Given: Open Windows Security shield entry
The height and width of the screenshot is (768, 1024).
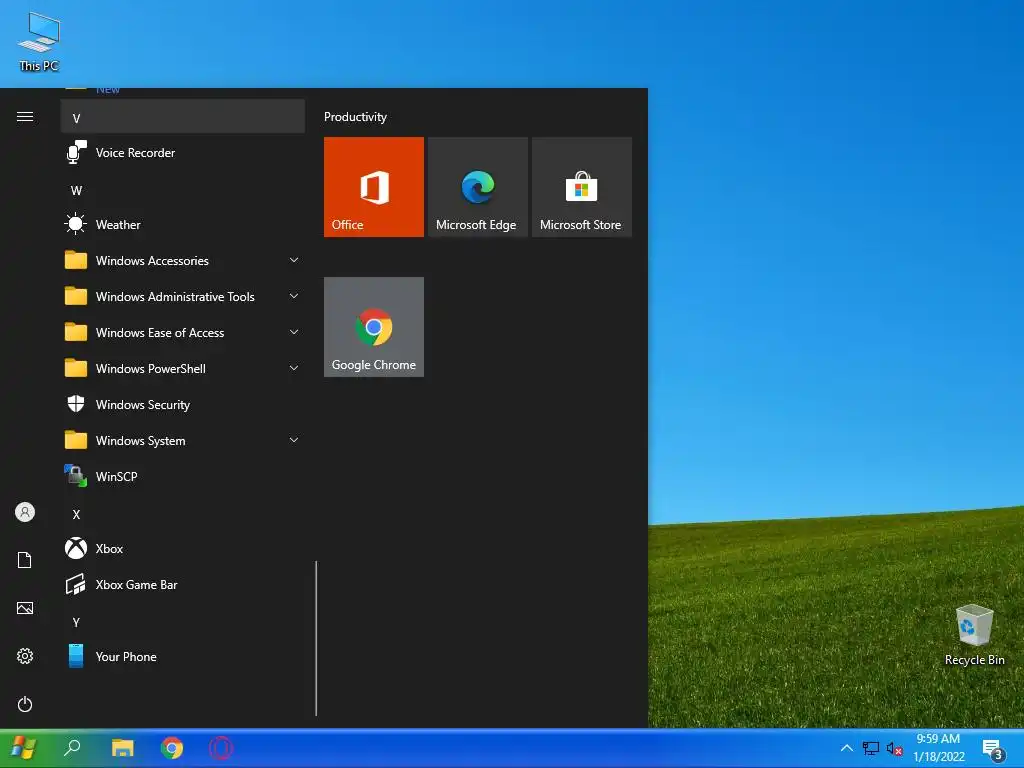Looking at the screenshot, I should tap(183, 405).
